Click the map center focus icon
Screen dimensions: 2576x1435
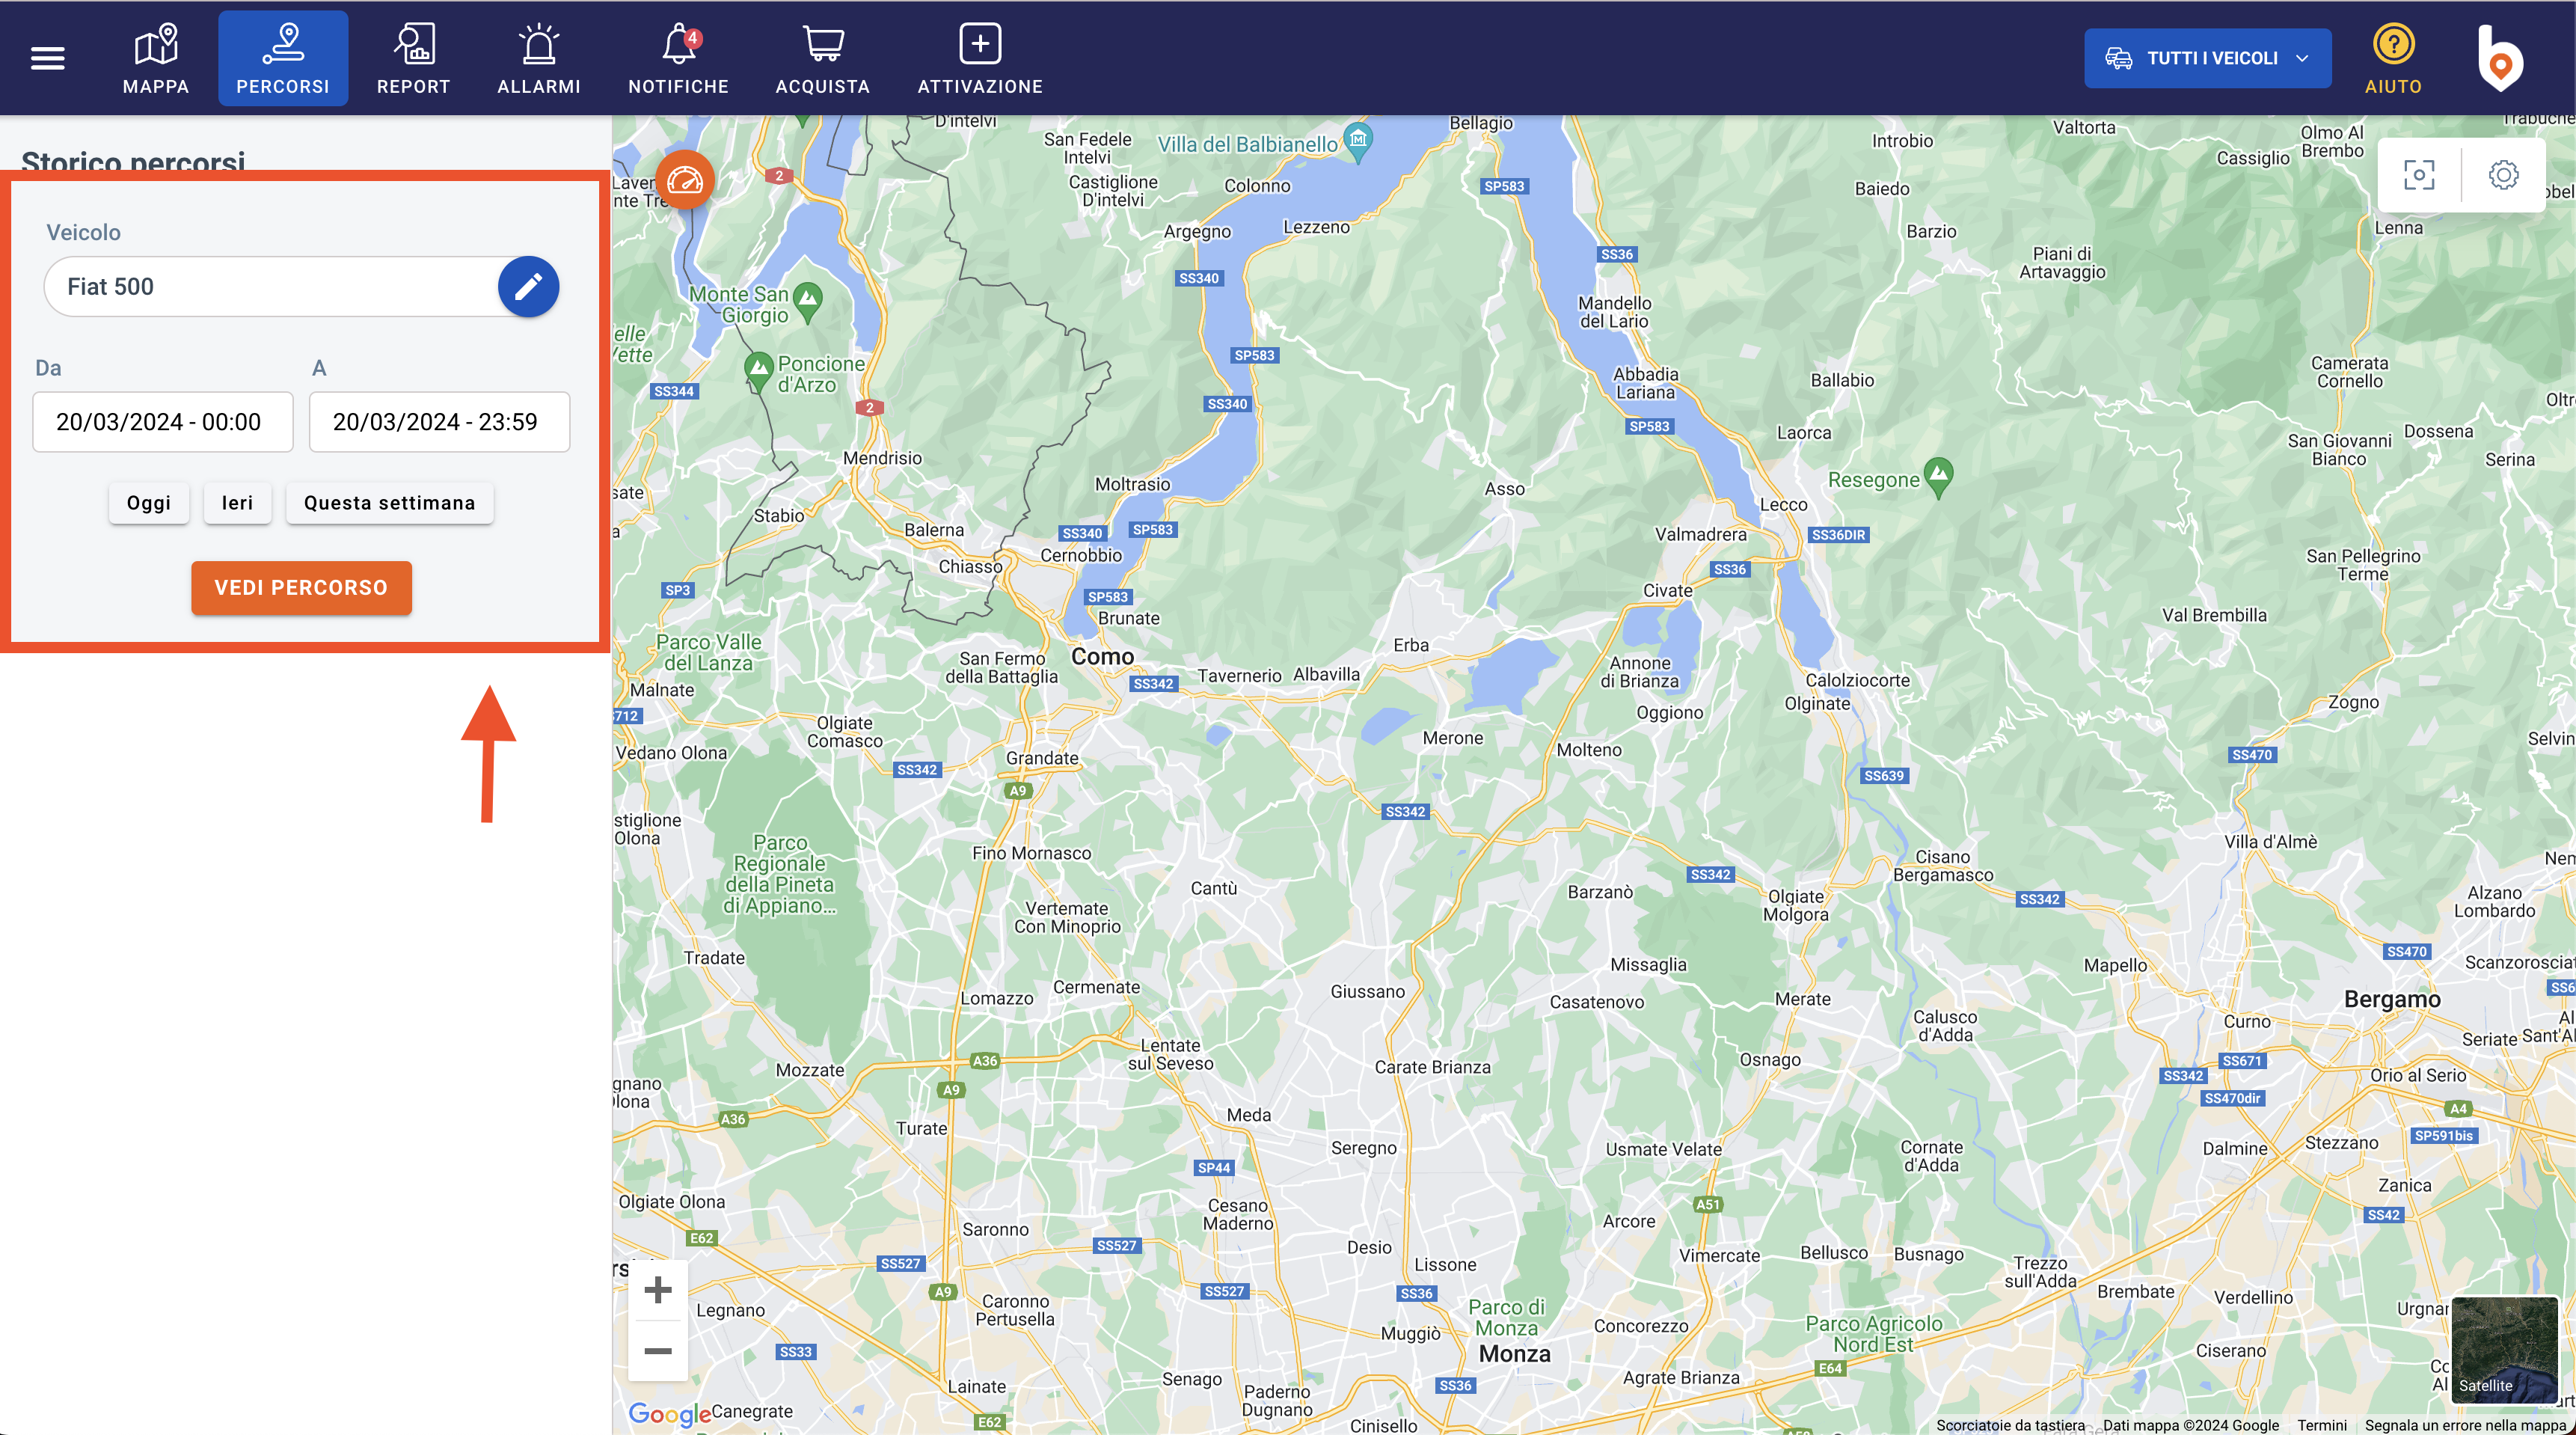2419,175
